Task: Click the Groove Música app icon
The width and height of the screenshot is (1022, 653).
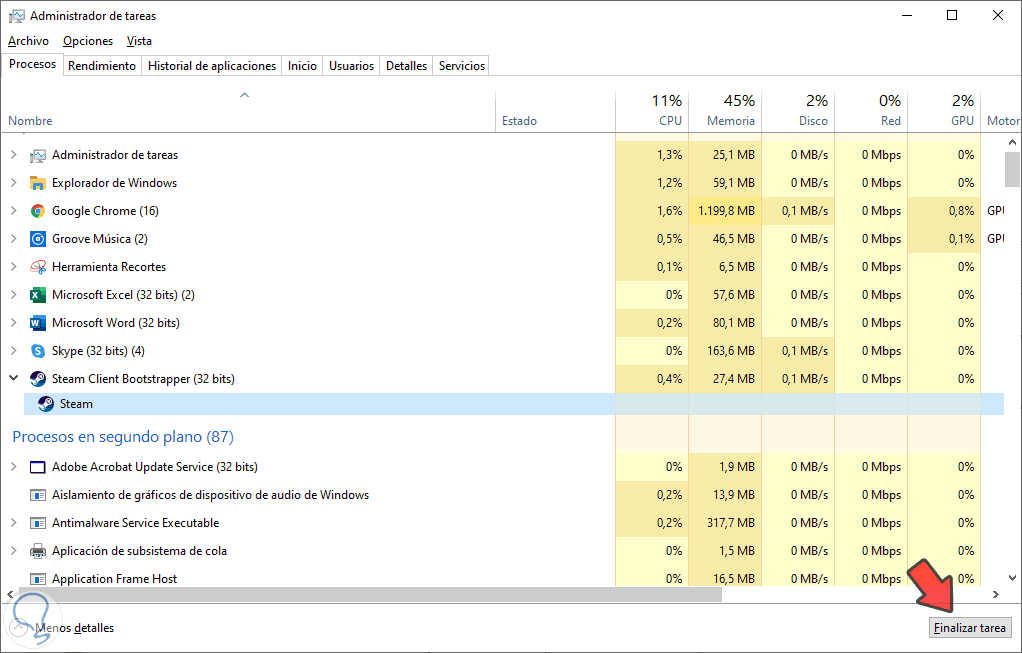Action: (x=38, y=239)
